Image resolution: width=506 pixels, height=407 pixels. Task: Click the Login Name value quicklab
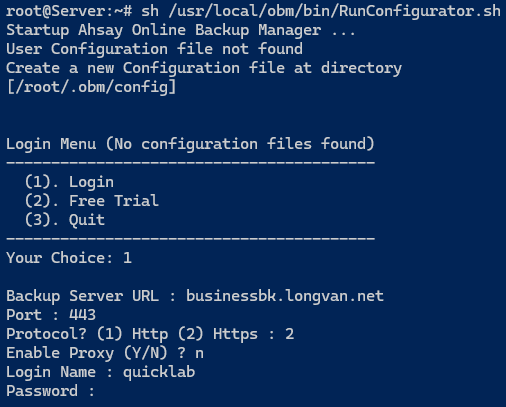159,372
